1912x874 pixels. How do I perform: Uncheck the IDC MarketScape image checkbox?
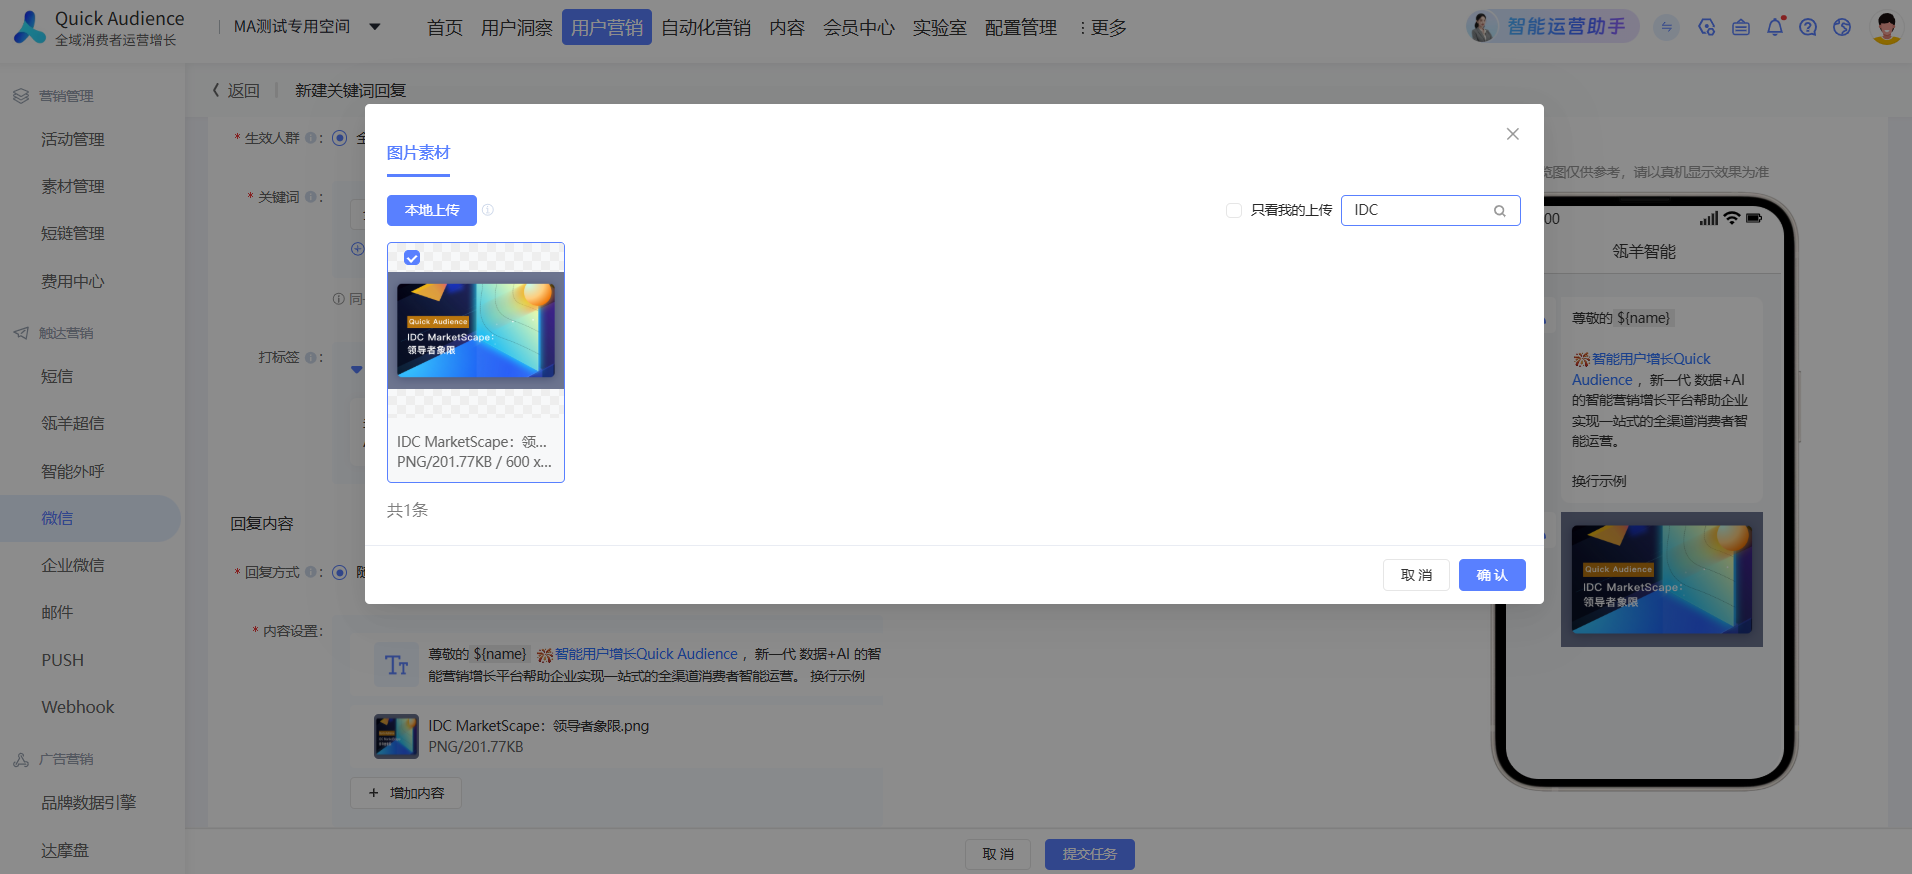412,258
